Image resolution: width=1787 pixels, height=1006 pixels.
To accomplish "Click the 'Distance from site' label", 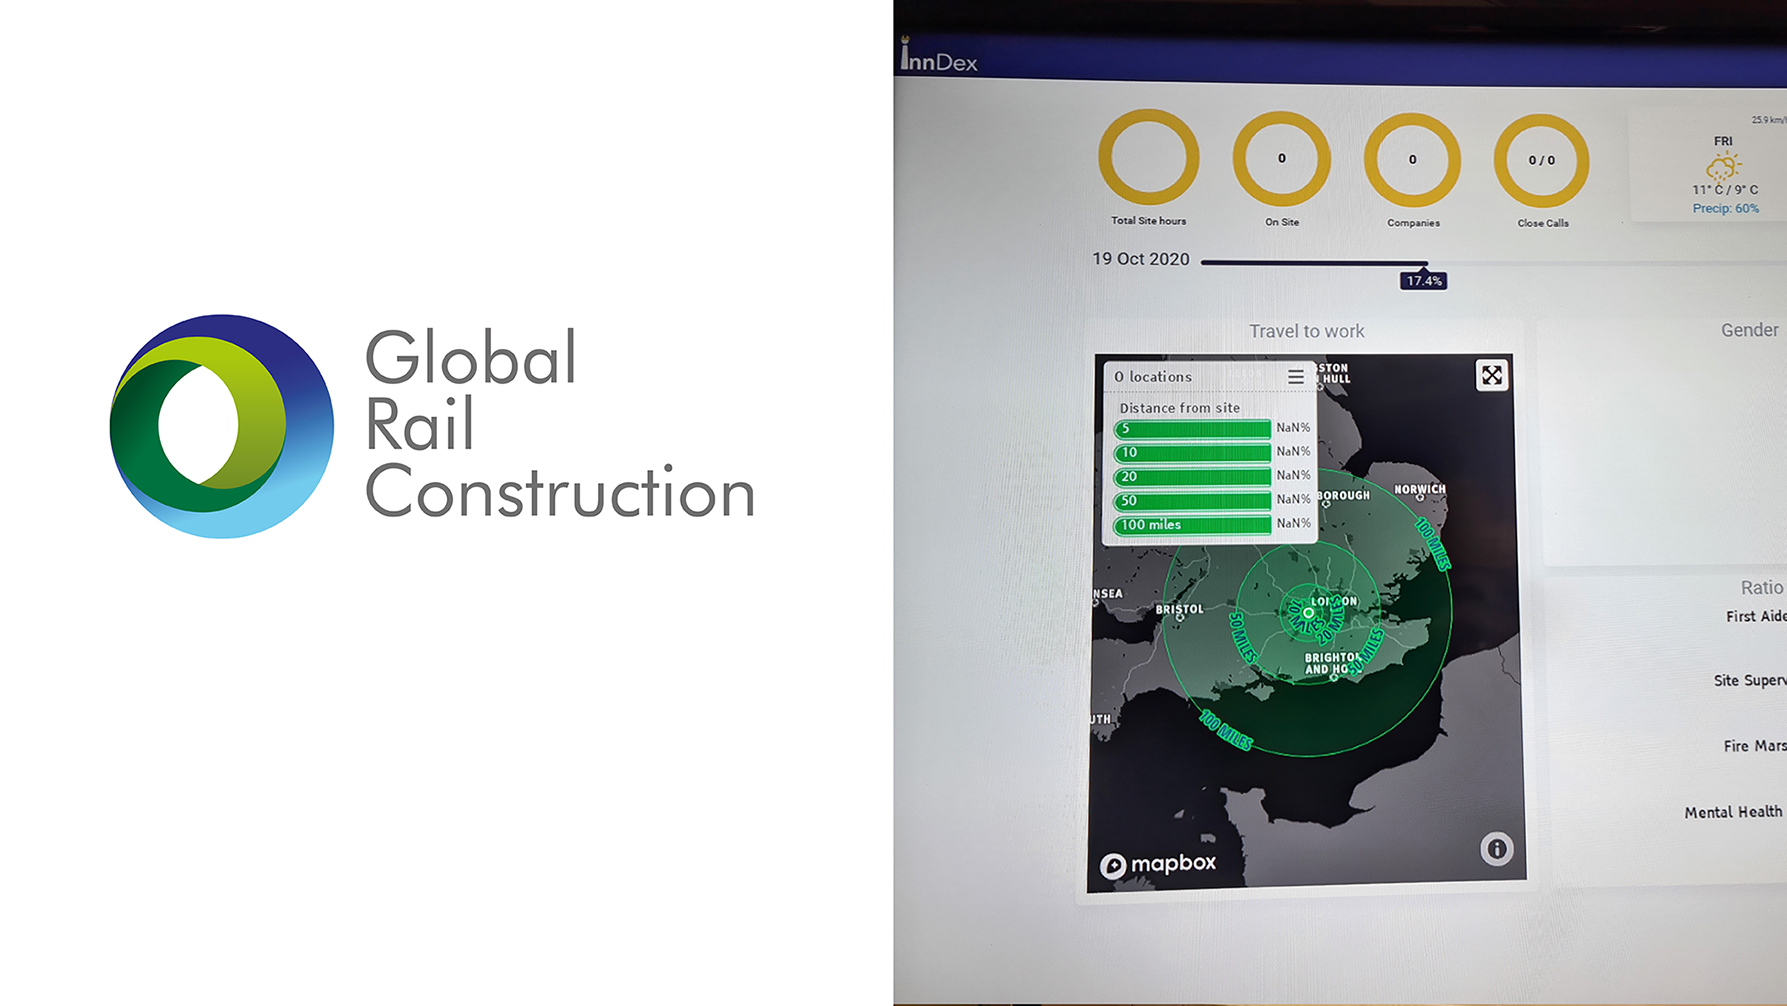I will [1179, 408].
